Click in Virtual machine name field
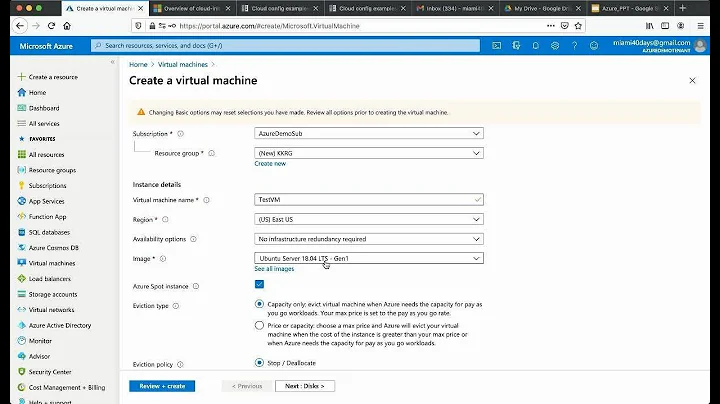 pyautogui.click(x=369, y=200)
